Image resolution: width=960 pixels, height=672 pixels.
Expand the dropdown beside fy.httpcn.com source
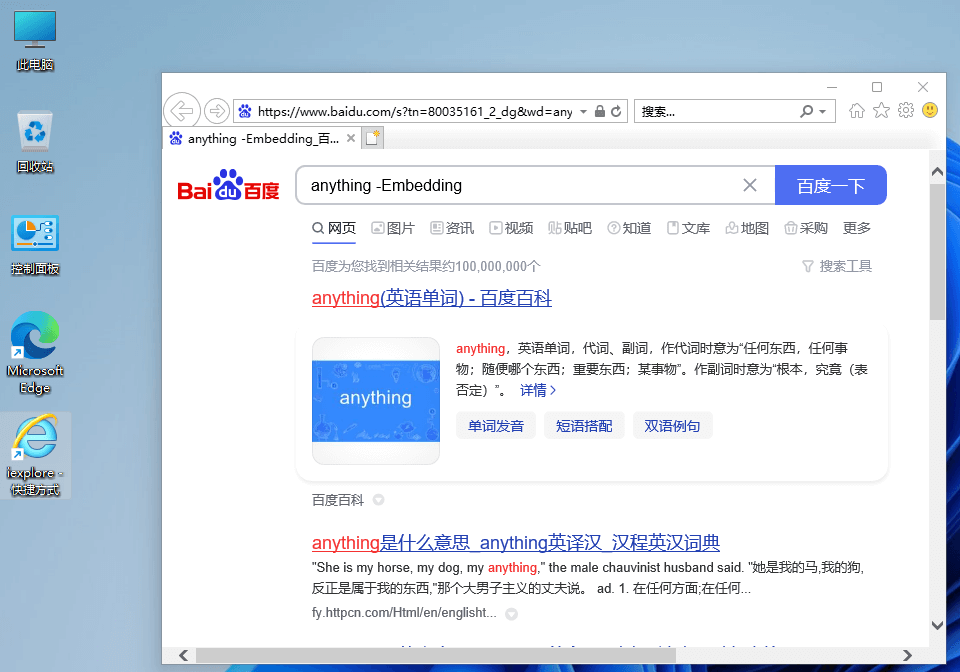pos(511,614)
